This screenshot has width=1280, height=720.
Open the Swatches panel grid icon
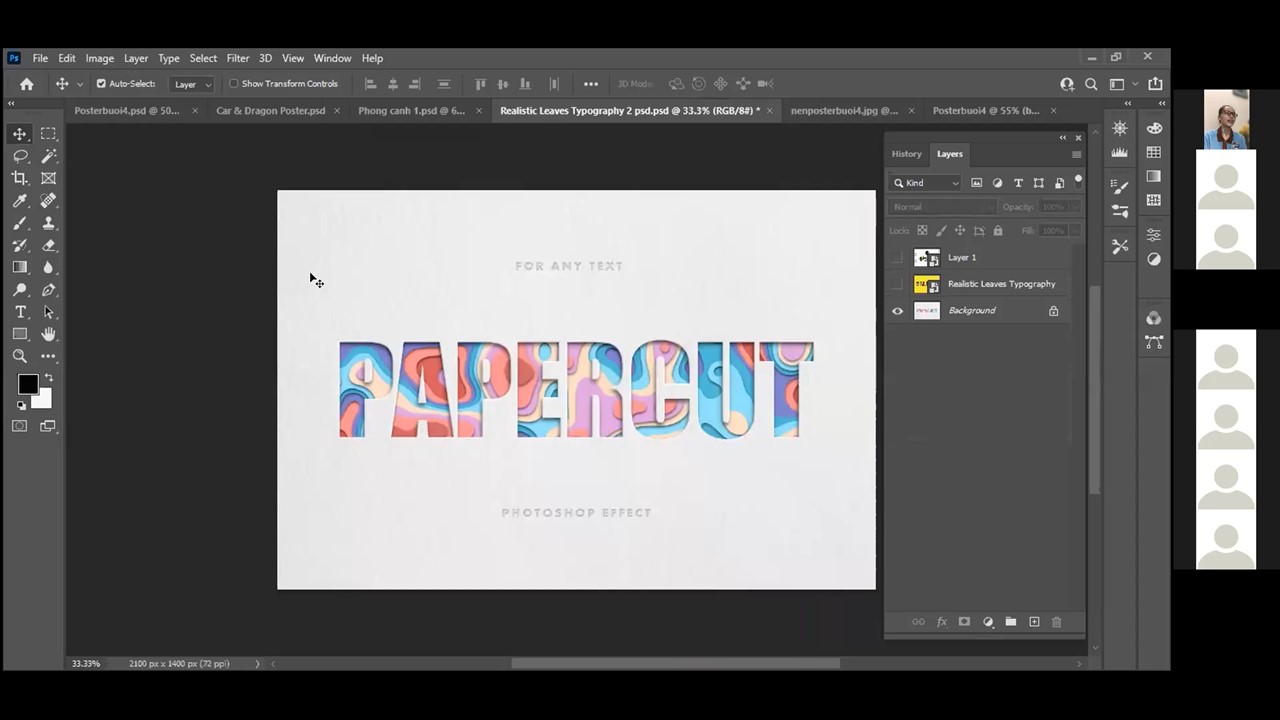coord(1154,152)
